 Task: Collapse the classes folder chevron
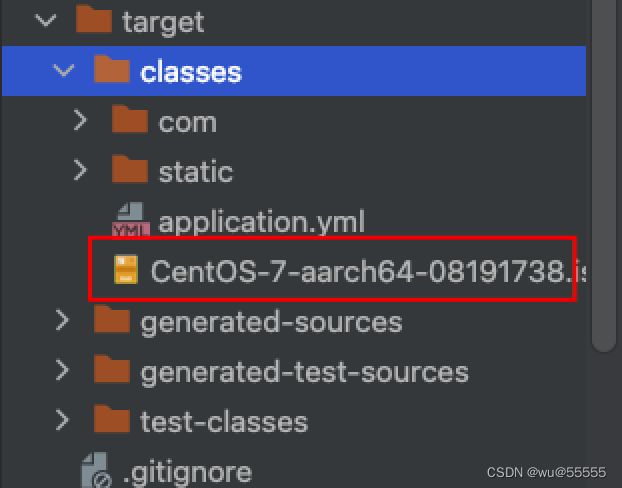pos(64,71)
